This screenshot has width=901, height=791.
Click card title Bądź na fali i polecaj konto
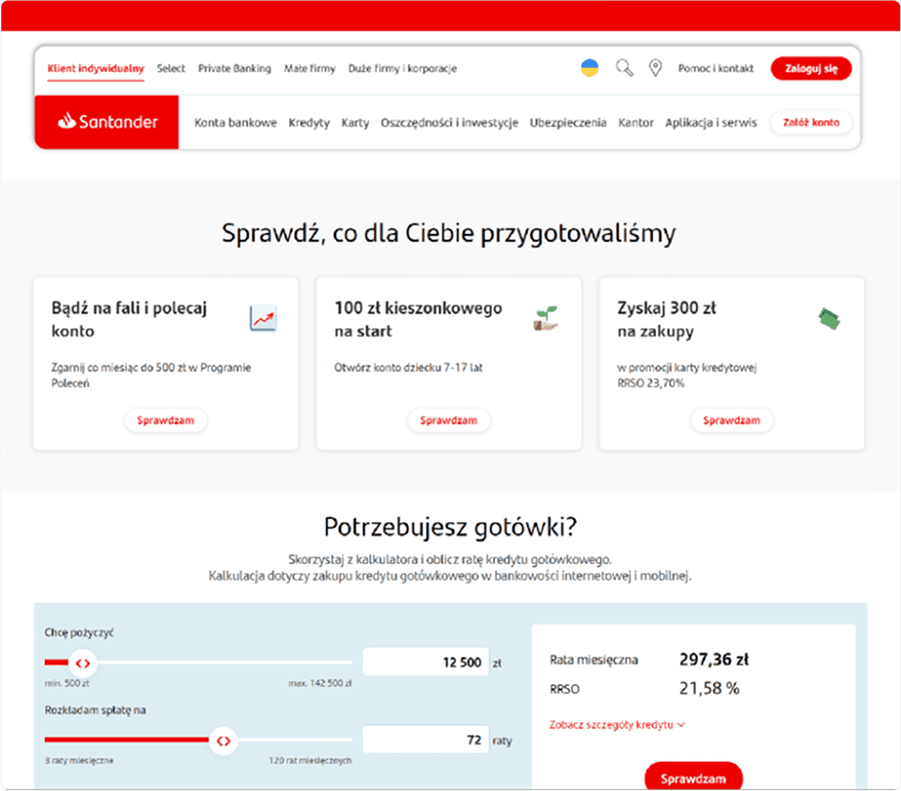[x=129, y=319]
